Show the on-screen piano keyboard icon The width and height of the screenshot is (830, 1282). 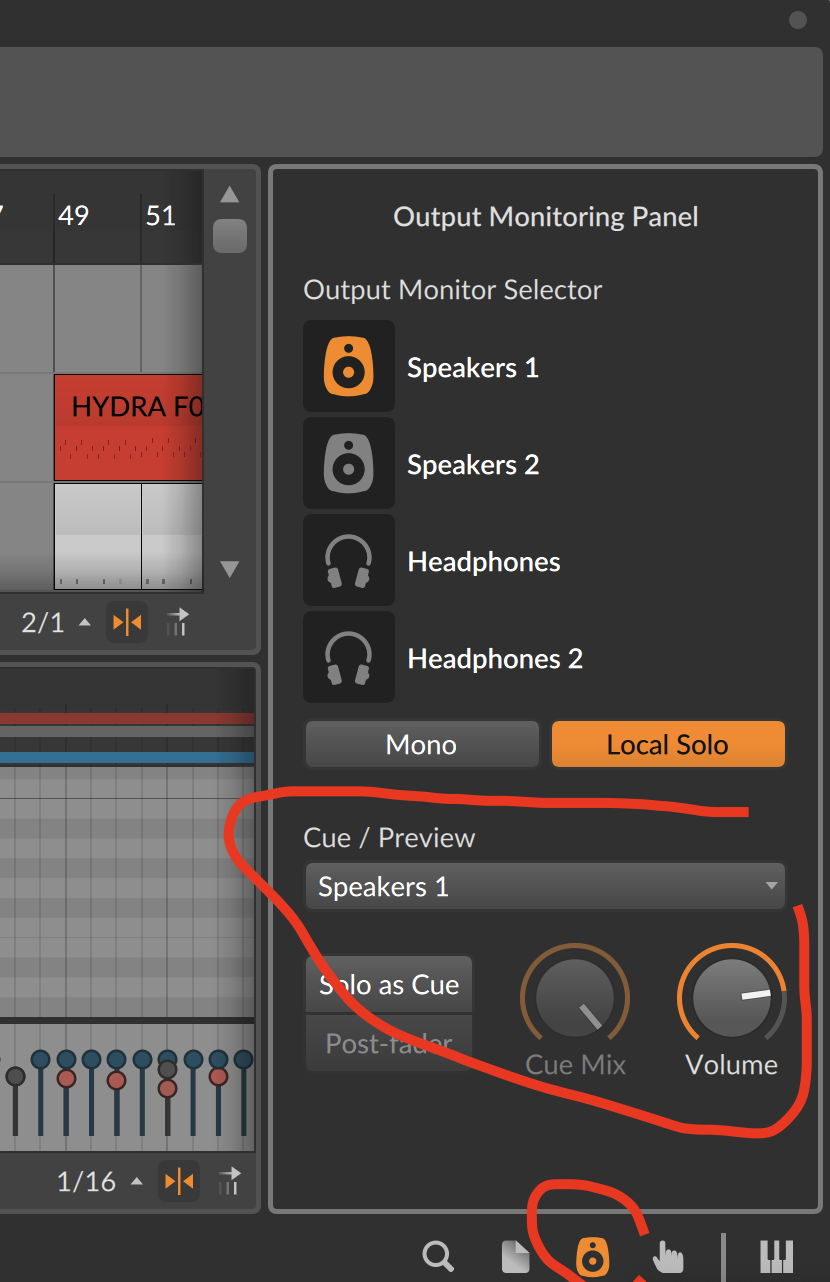(x=776, y=1256)
